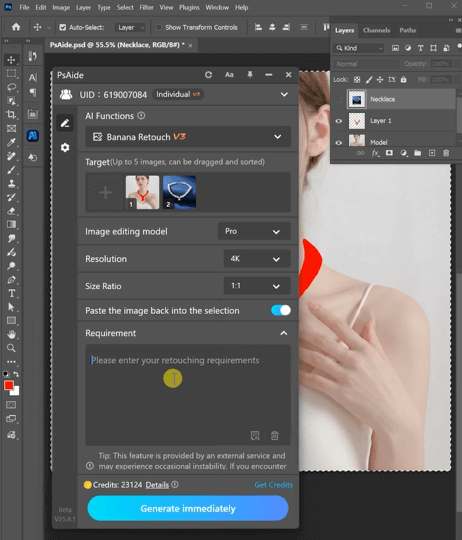Open the Size Ratio 1:1 dropdown

coord(257,286)
